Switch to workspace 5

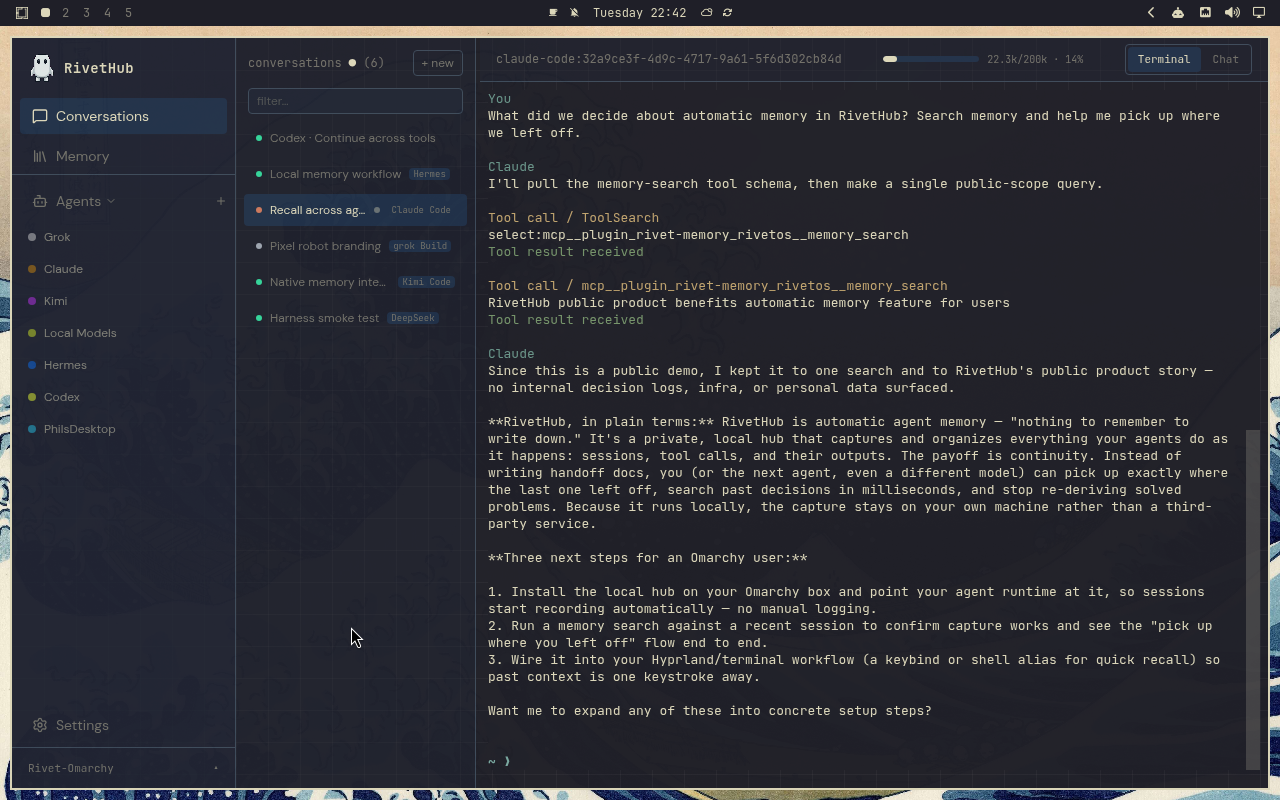point(128,13)
